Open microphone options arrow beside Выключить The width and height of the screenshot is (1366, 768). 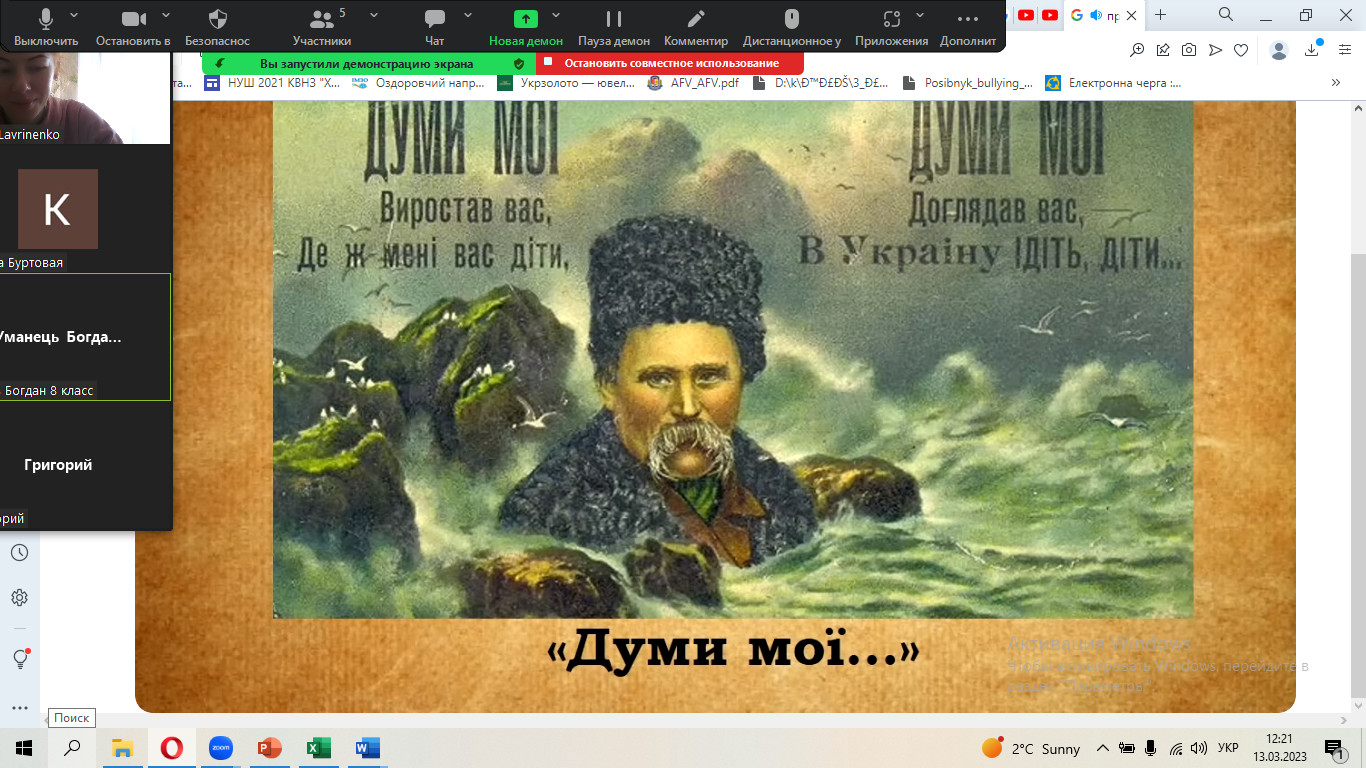pyautogui.click(x=76, y=16)
